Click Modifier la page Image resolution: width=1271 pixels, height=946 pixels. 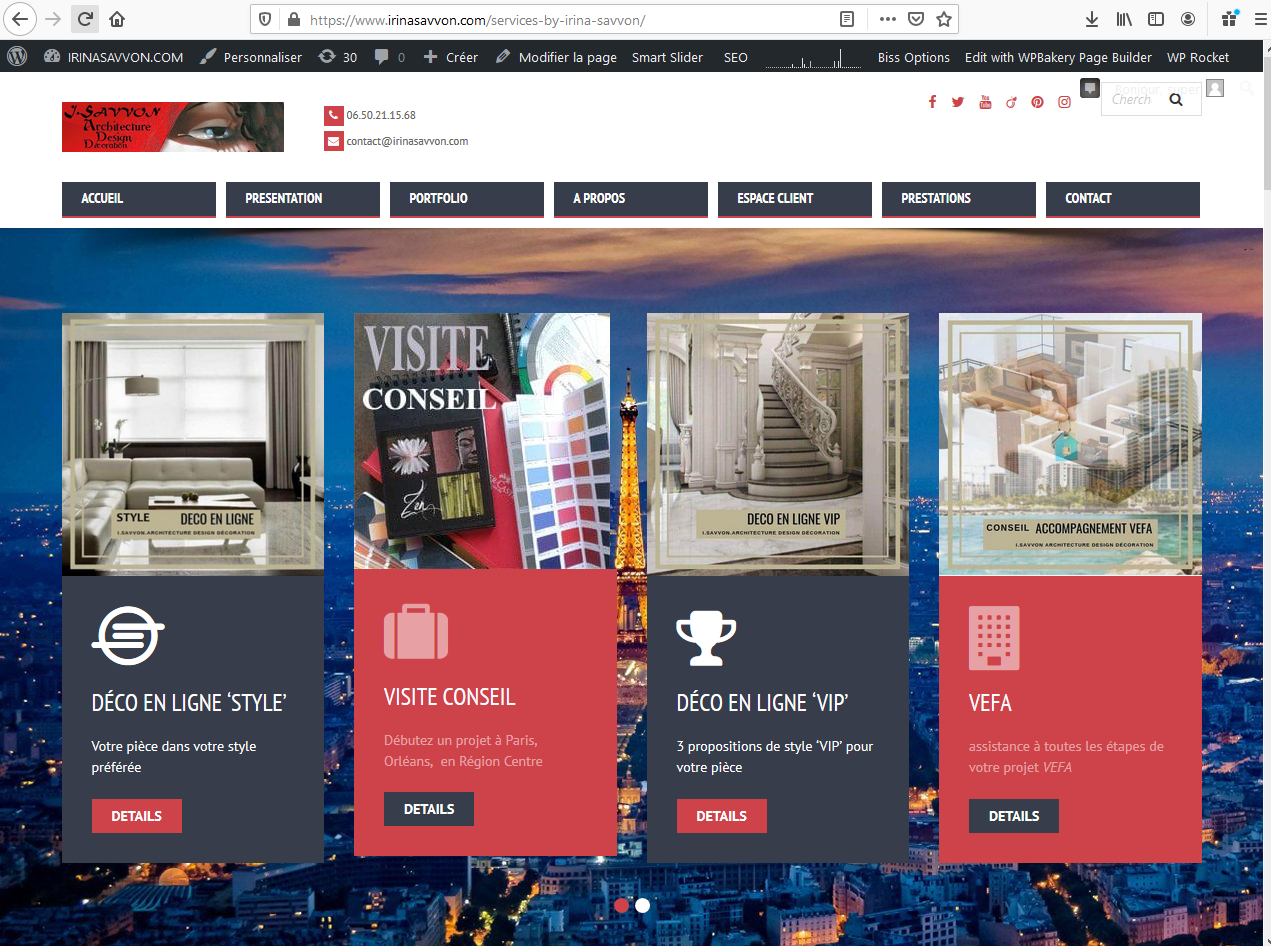tap(556, 57)
